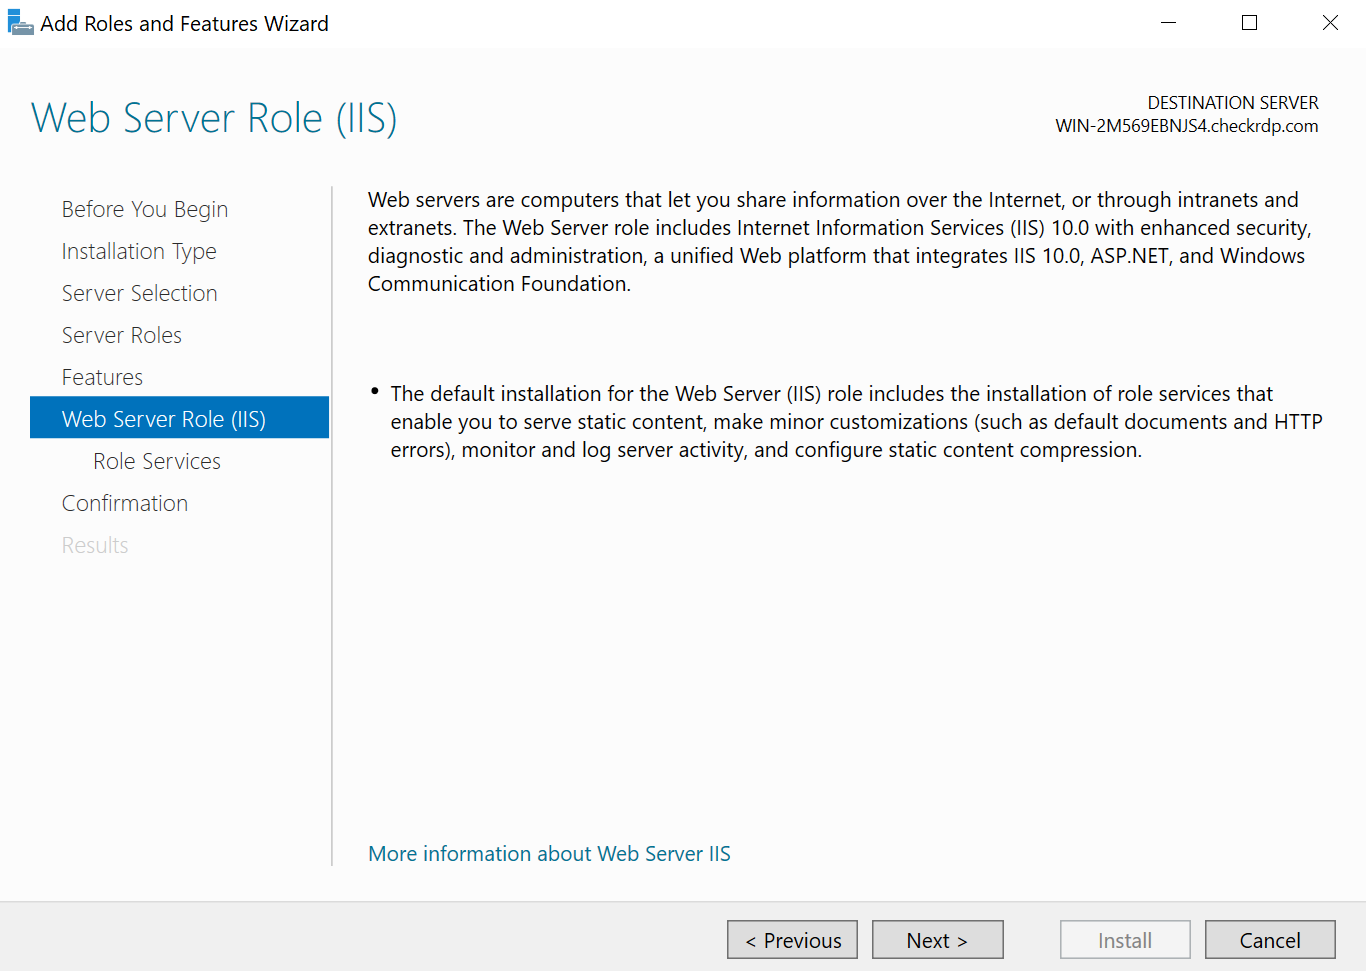
Task: Maximize the wizard window
Action: pos(1249,23)
